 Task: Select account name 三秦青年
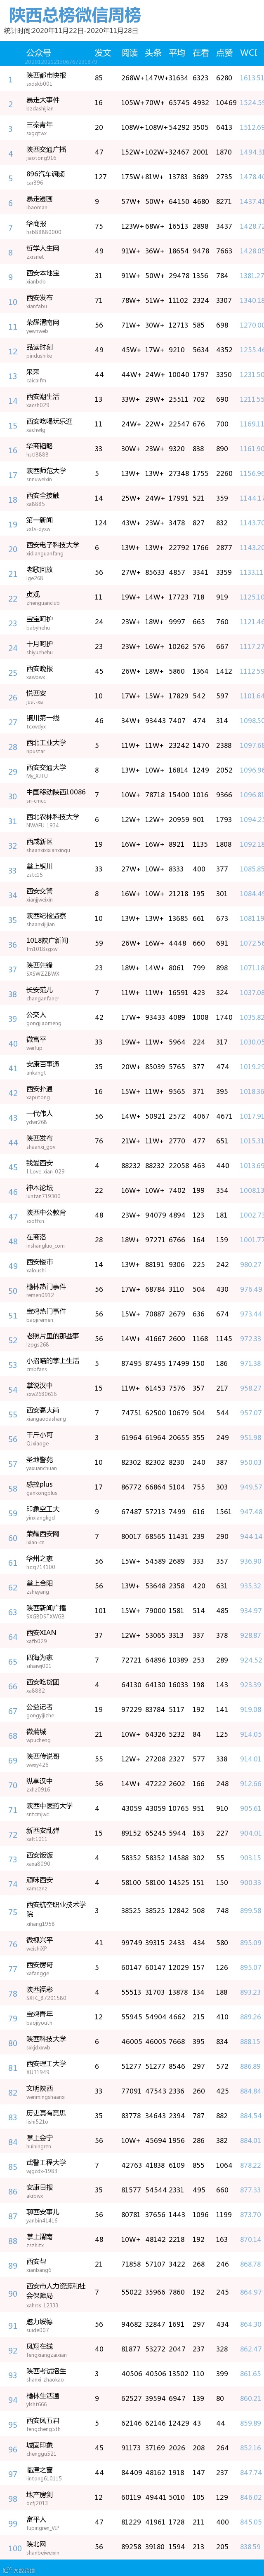[x=40, y=125]
